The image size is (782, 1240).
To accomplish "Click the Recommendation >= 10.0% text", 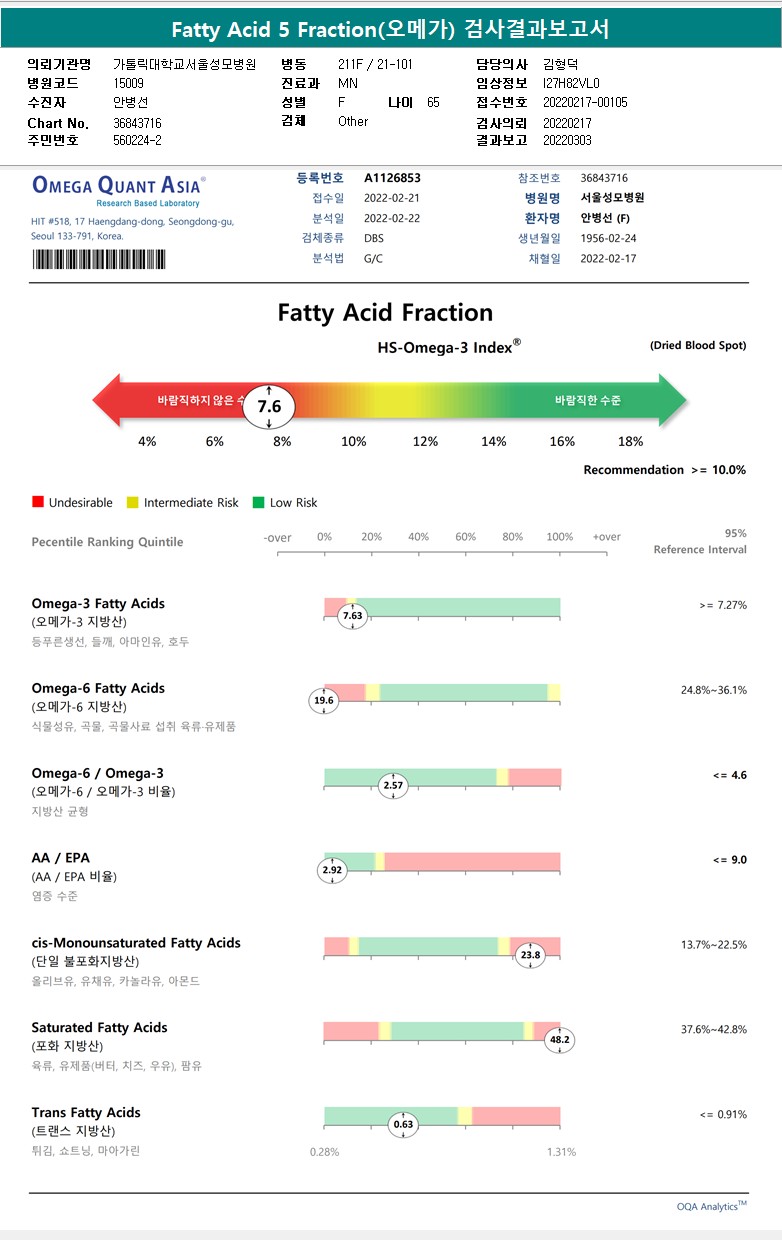I will 664,470.
